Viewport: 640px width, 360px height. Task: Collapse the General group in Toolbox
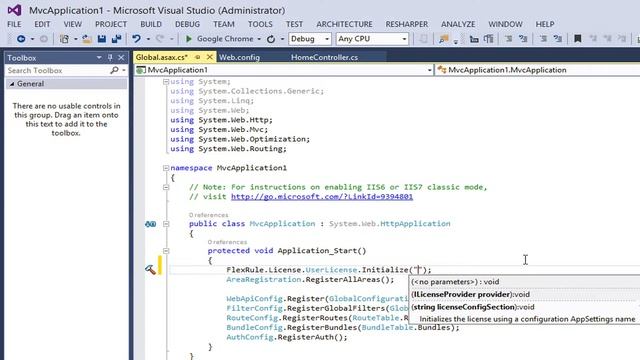coord(12,84)
